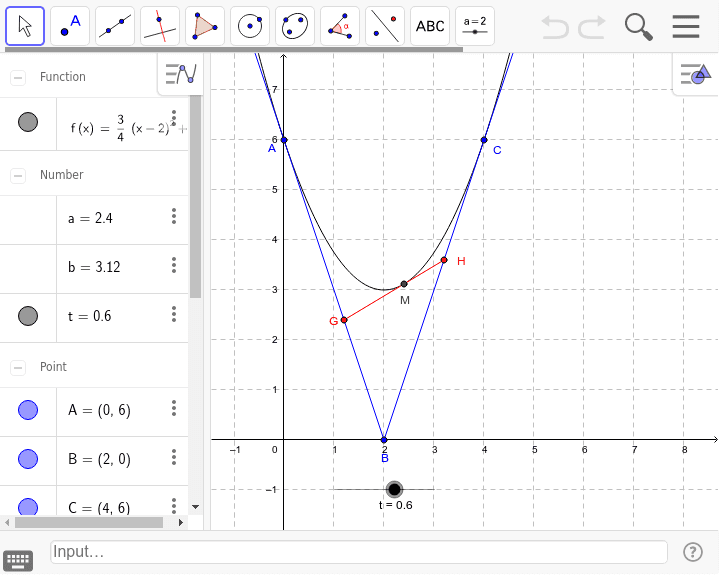Screen dimensions: 720x575
Task: Collapse the Function group
Action: [x=18, y=78]
